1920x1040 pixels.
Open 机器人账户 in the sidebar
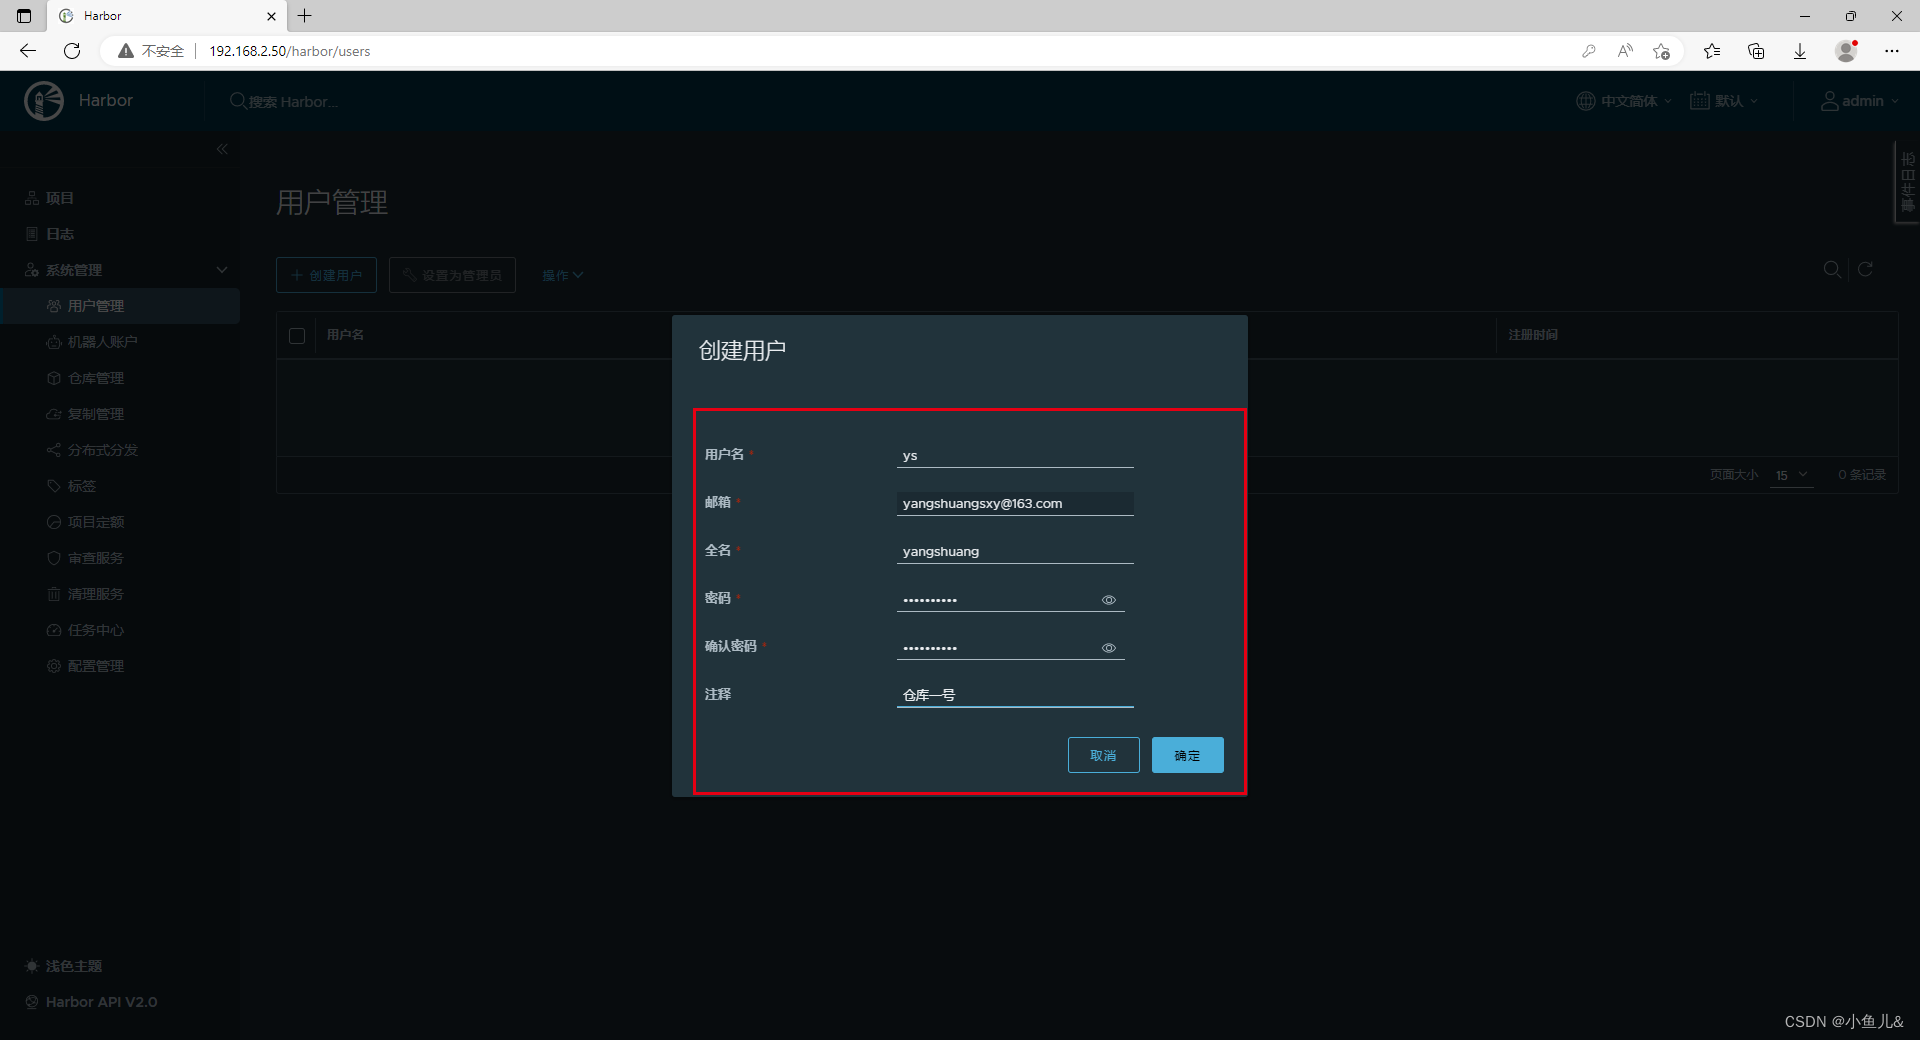click(102, 342)
